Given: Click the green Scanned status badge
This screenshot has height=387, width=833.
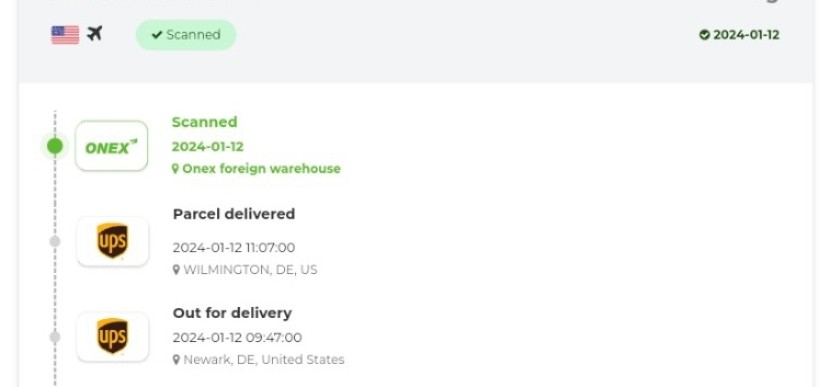Looking at the screenshot, I should (x=186, y=35).
